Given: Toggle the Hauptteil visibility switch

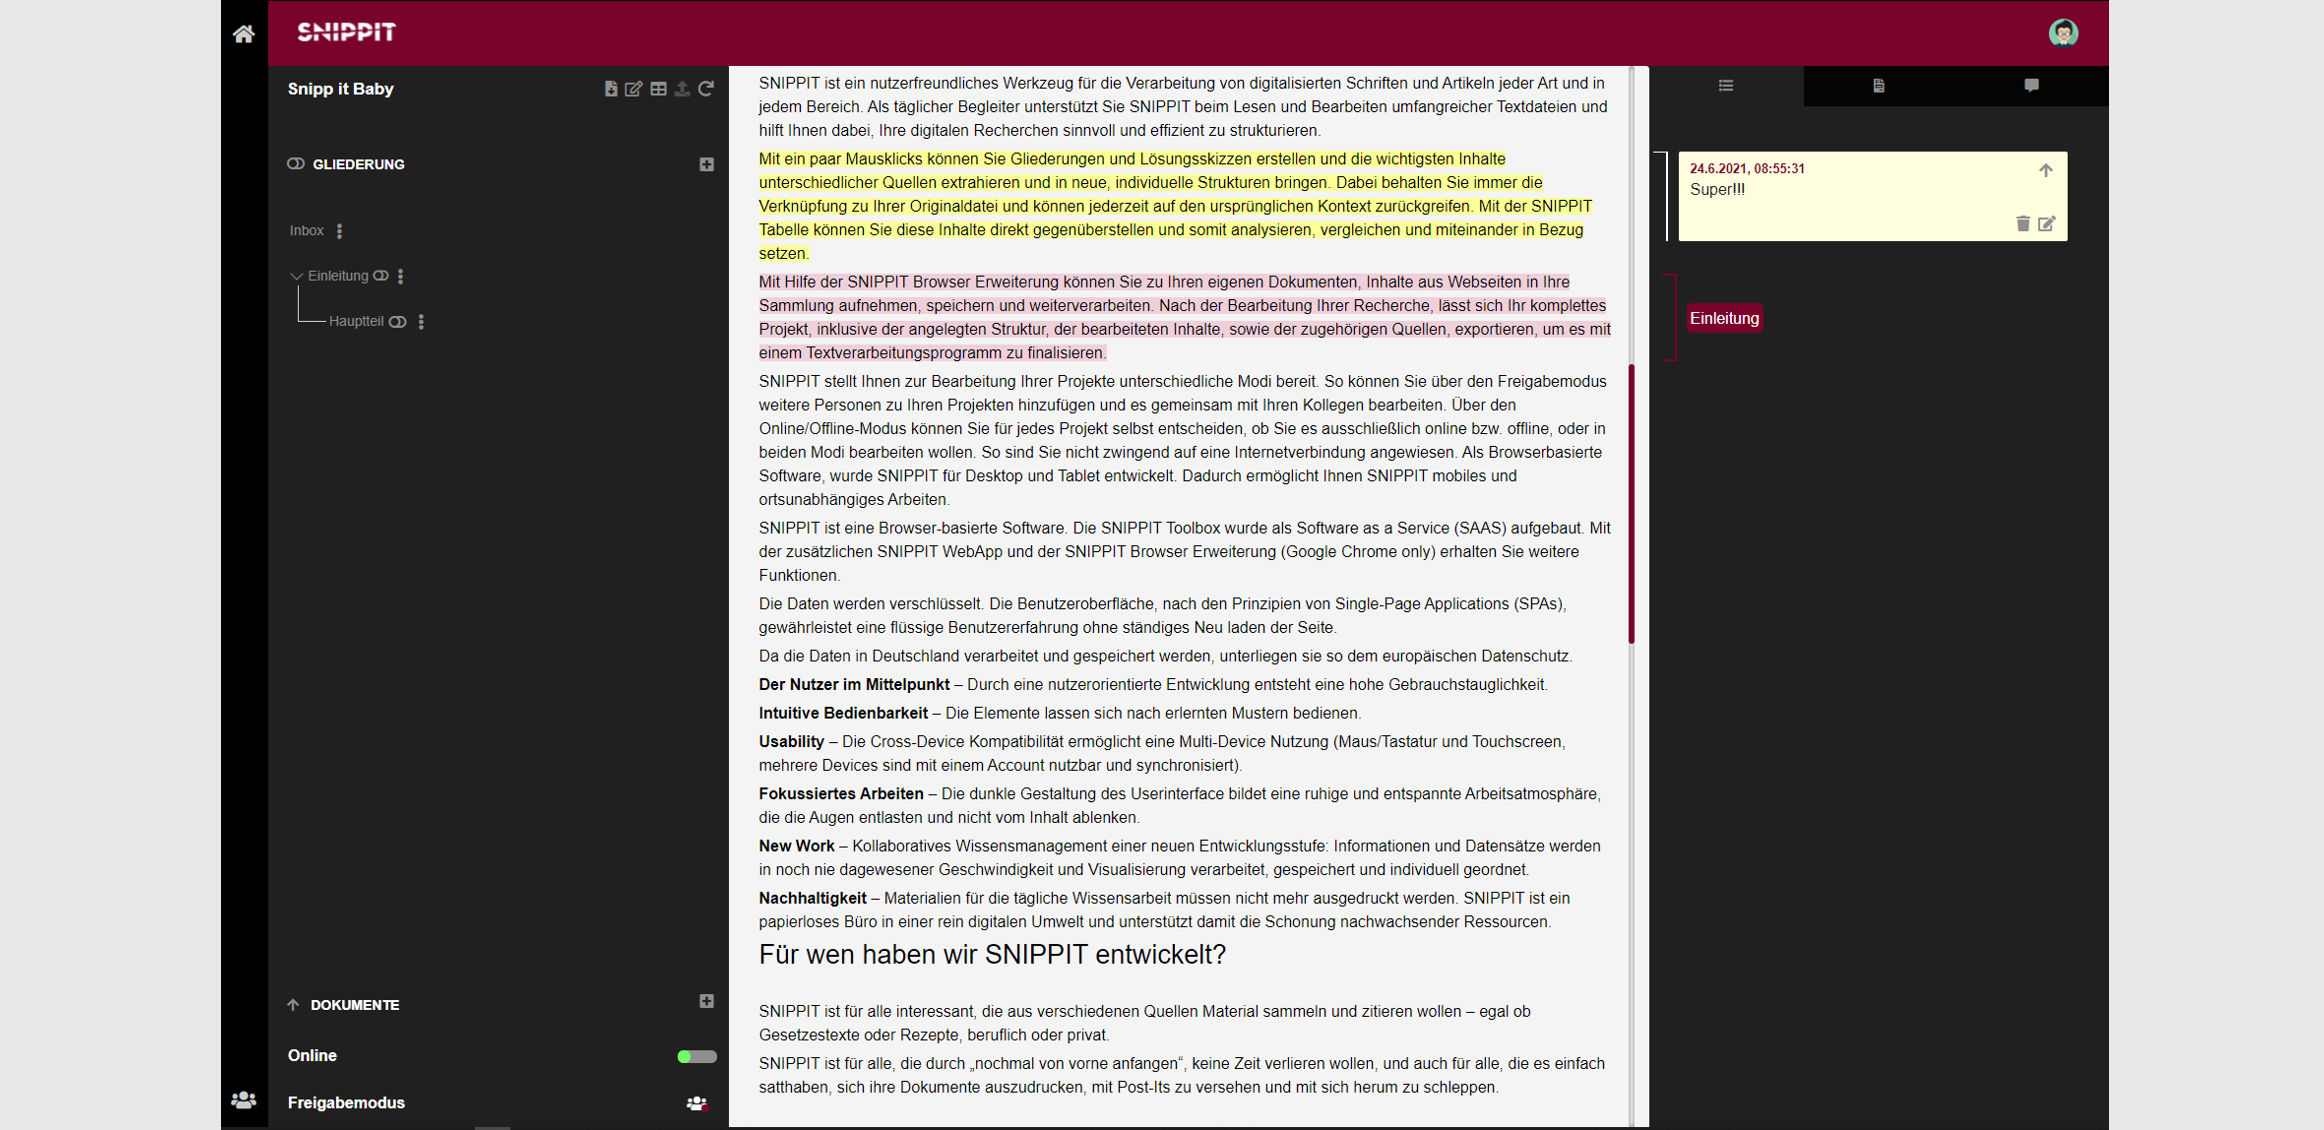Looking at the screenshot, I should (x=398, y=322).
